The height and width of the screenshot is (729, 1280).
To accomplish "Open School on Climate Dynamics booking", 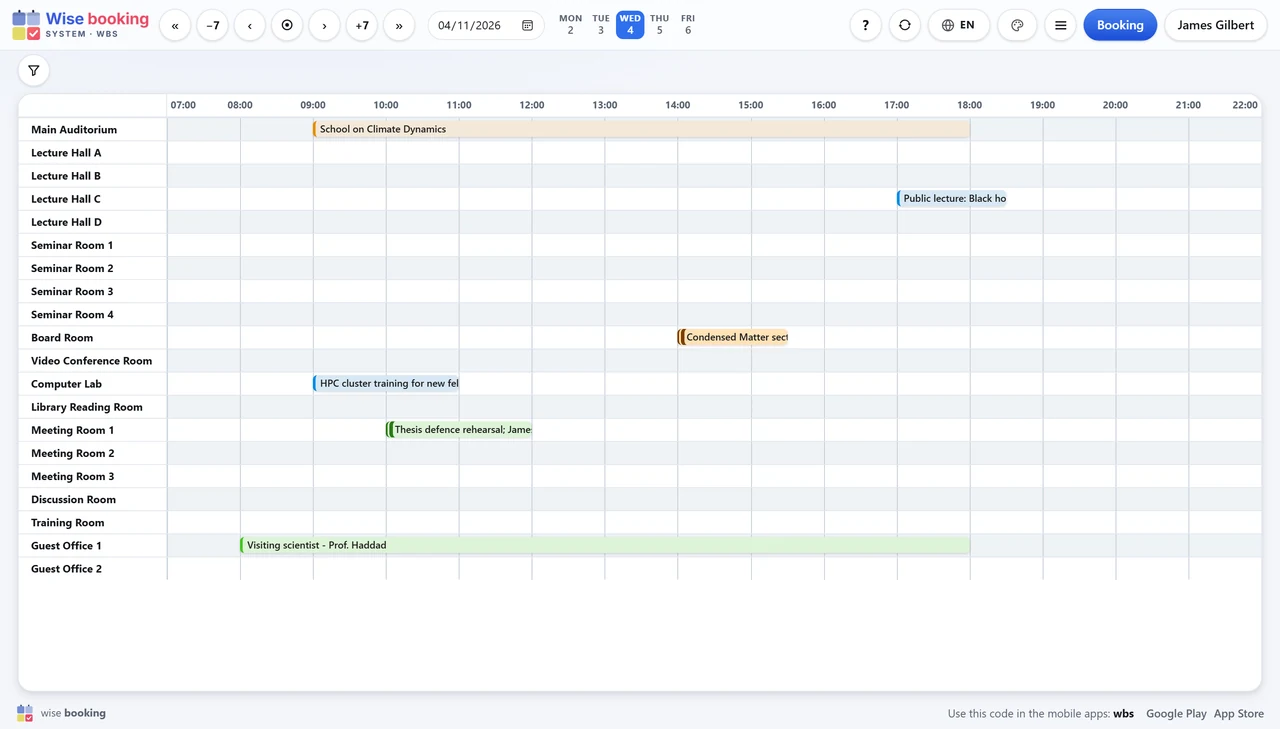I will click(641, 129).
